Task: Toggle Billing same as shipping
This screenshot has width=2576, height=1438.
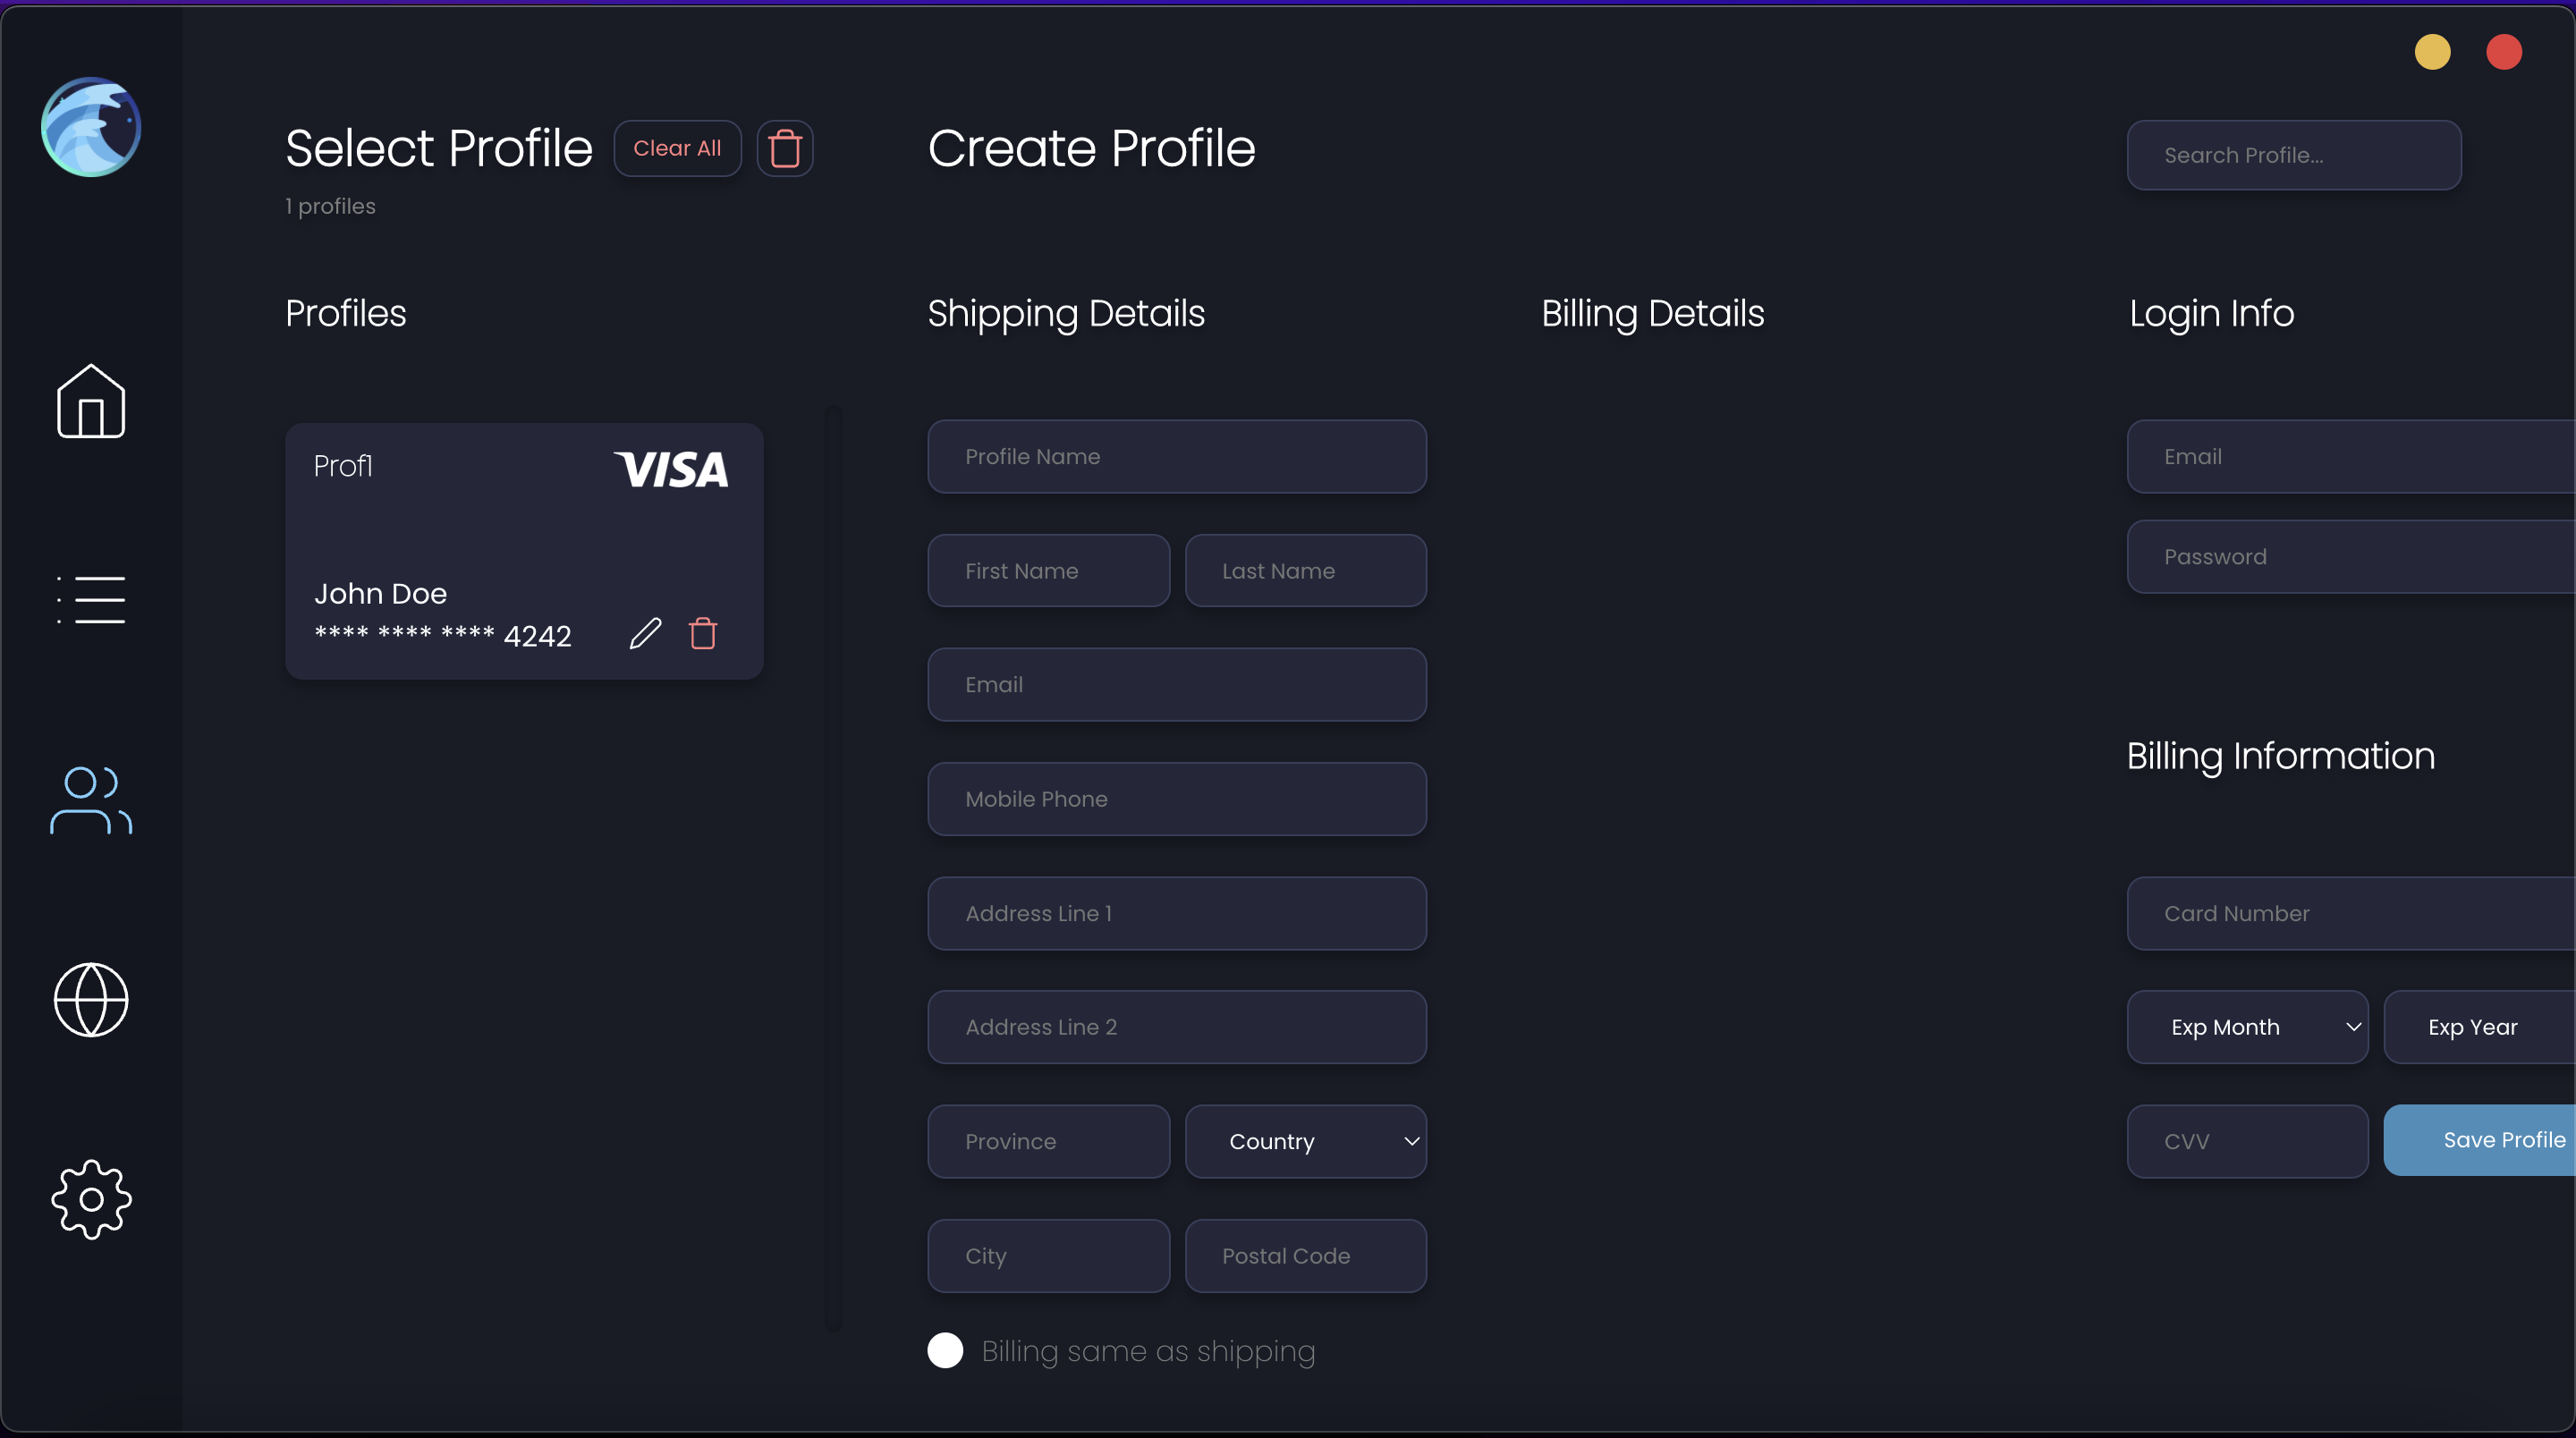Action: click(945, 1350)
